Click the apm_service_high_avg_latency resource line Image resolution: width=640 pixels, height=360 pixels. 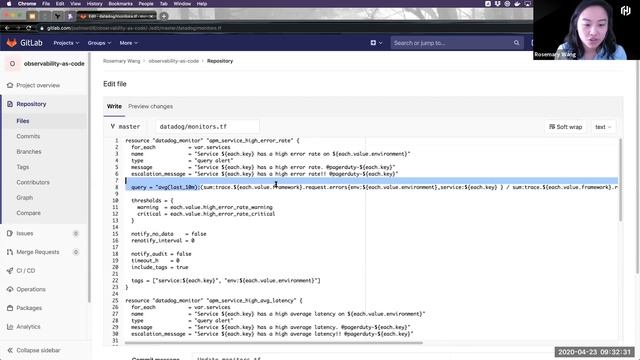pos(214,300)
